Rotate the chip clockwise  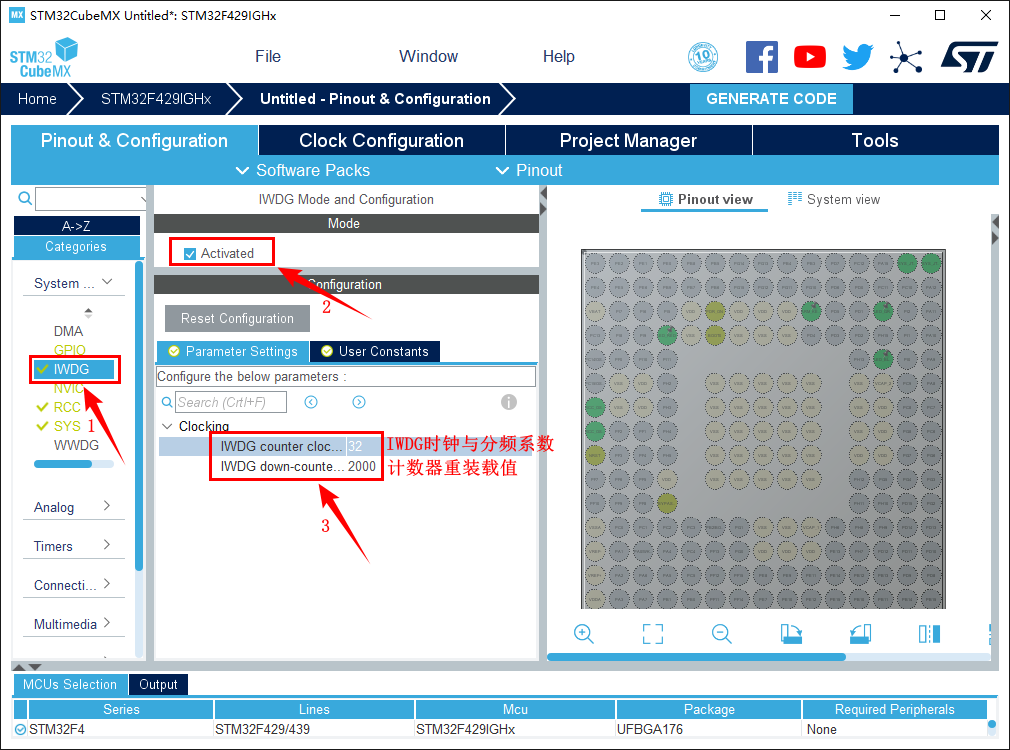click(x=791, y=634)
